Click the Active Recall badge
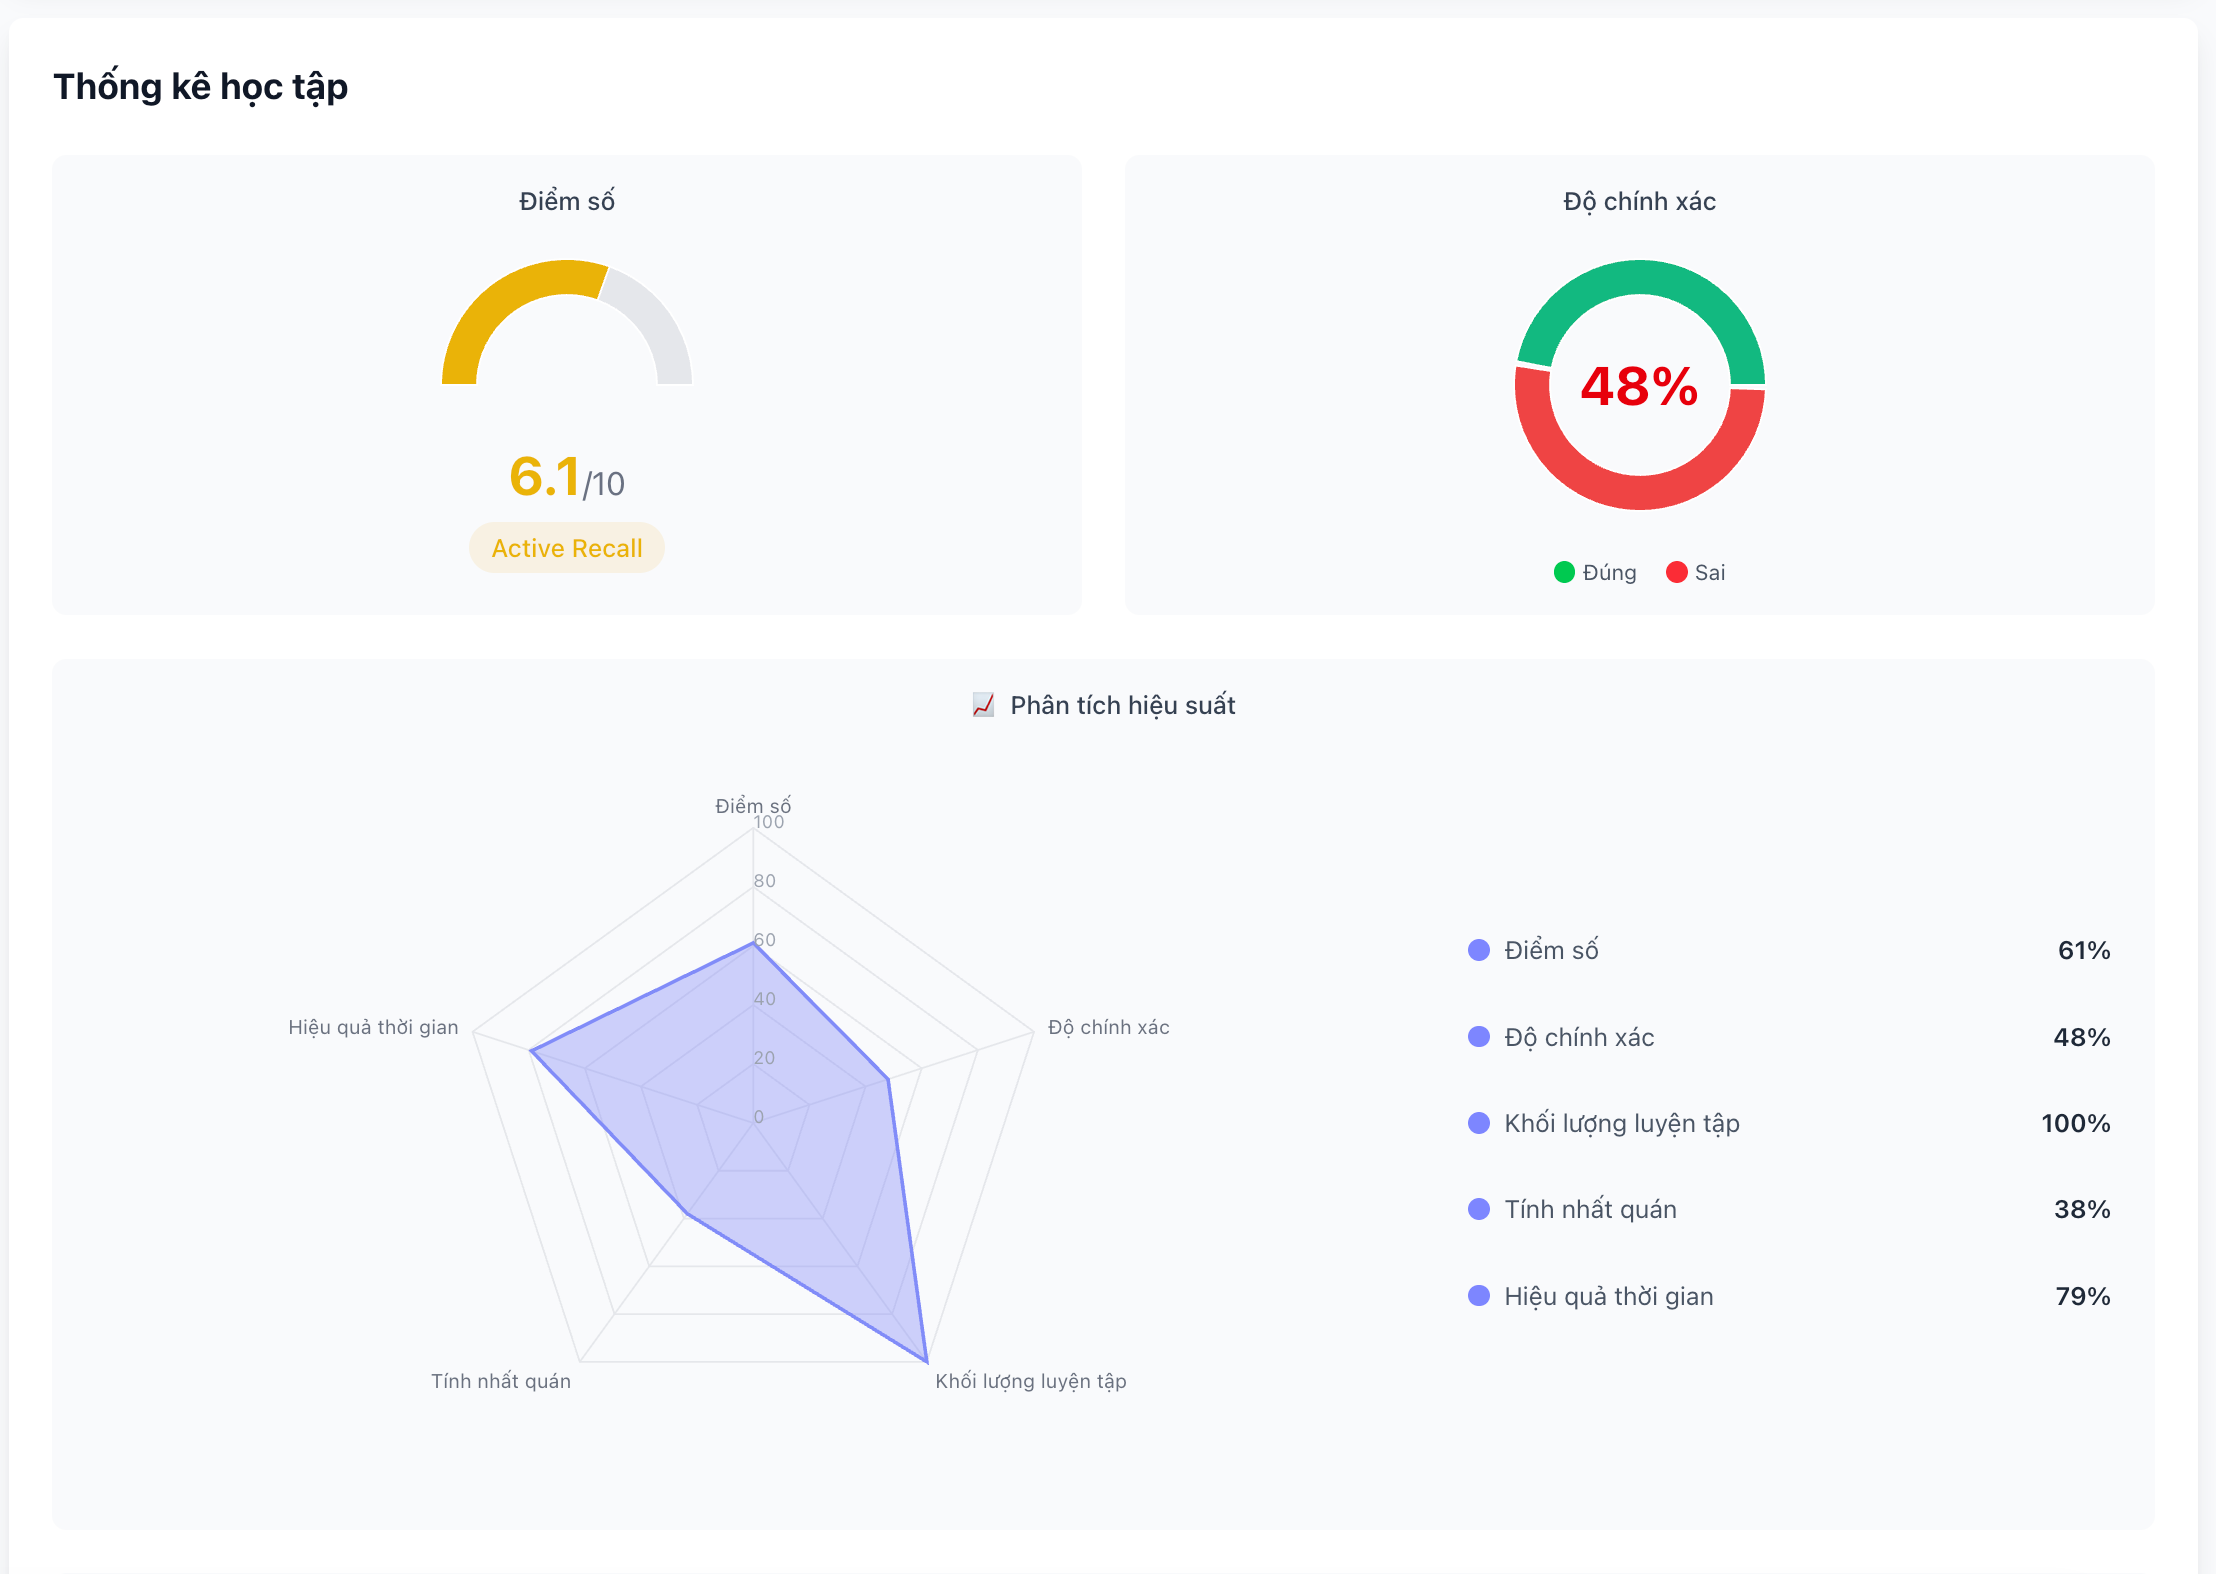 point(567,548)
